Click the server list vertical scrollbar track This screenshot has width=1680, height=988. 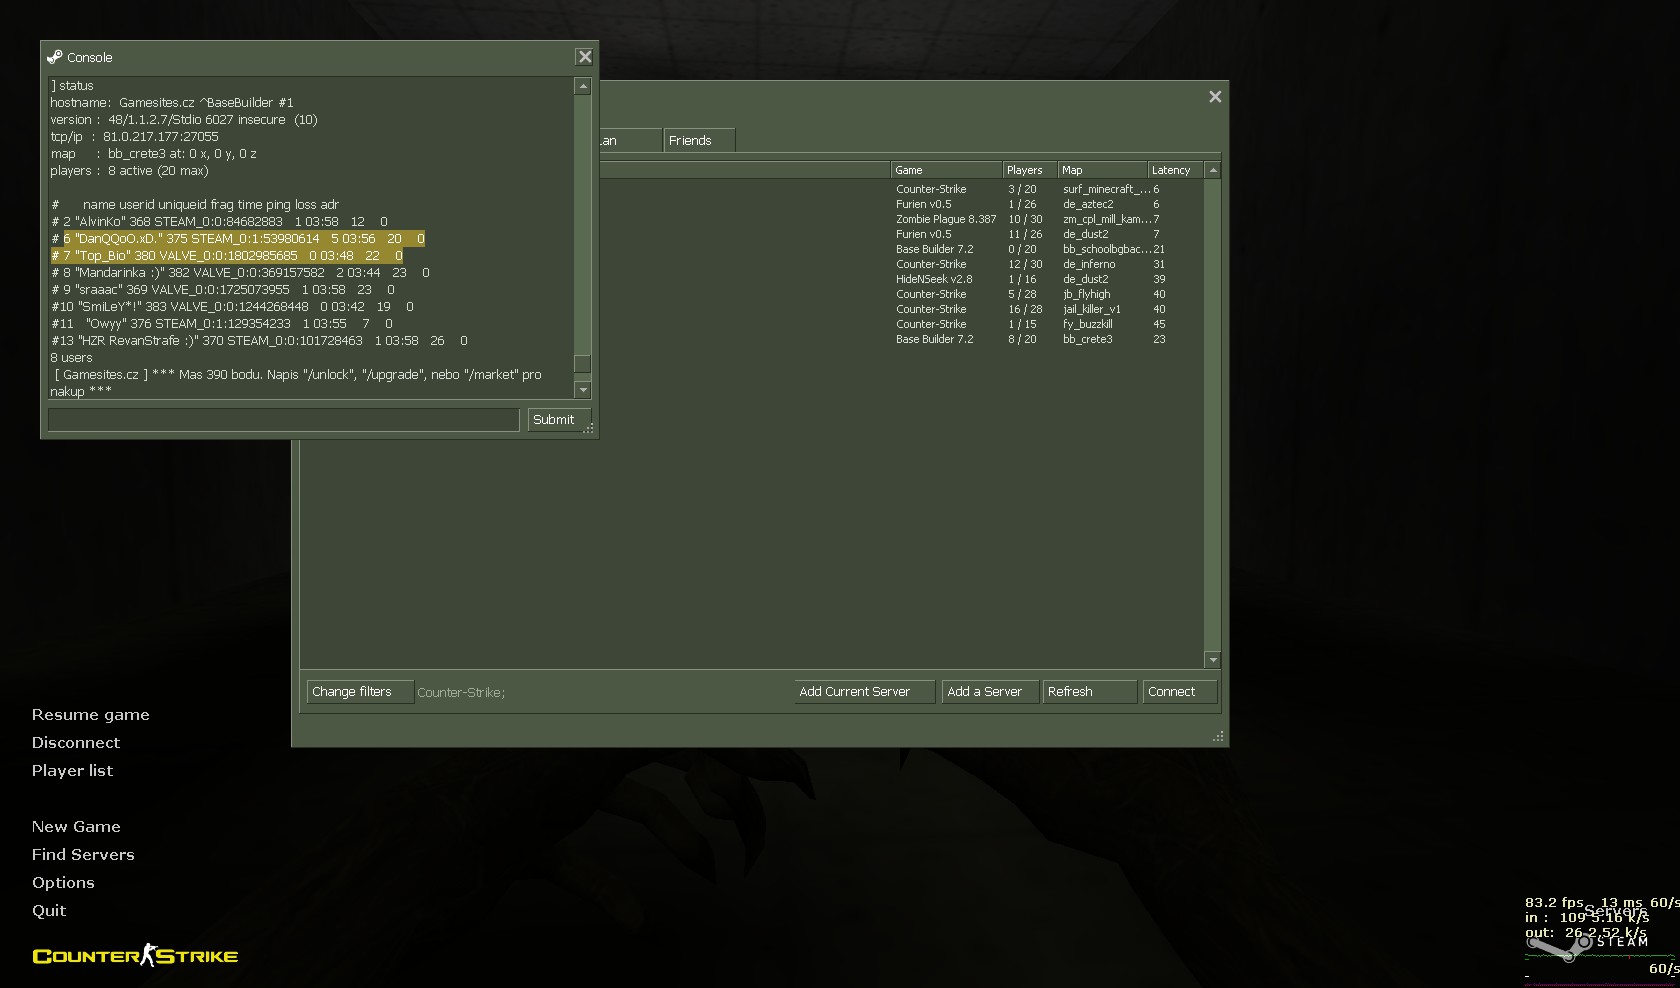point(1213,415)
